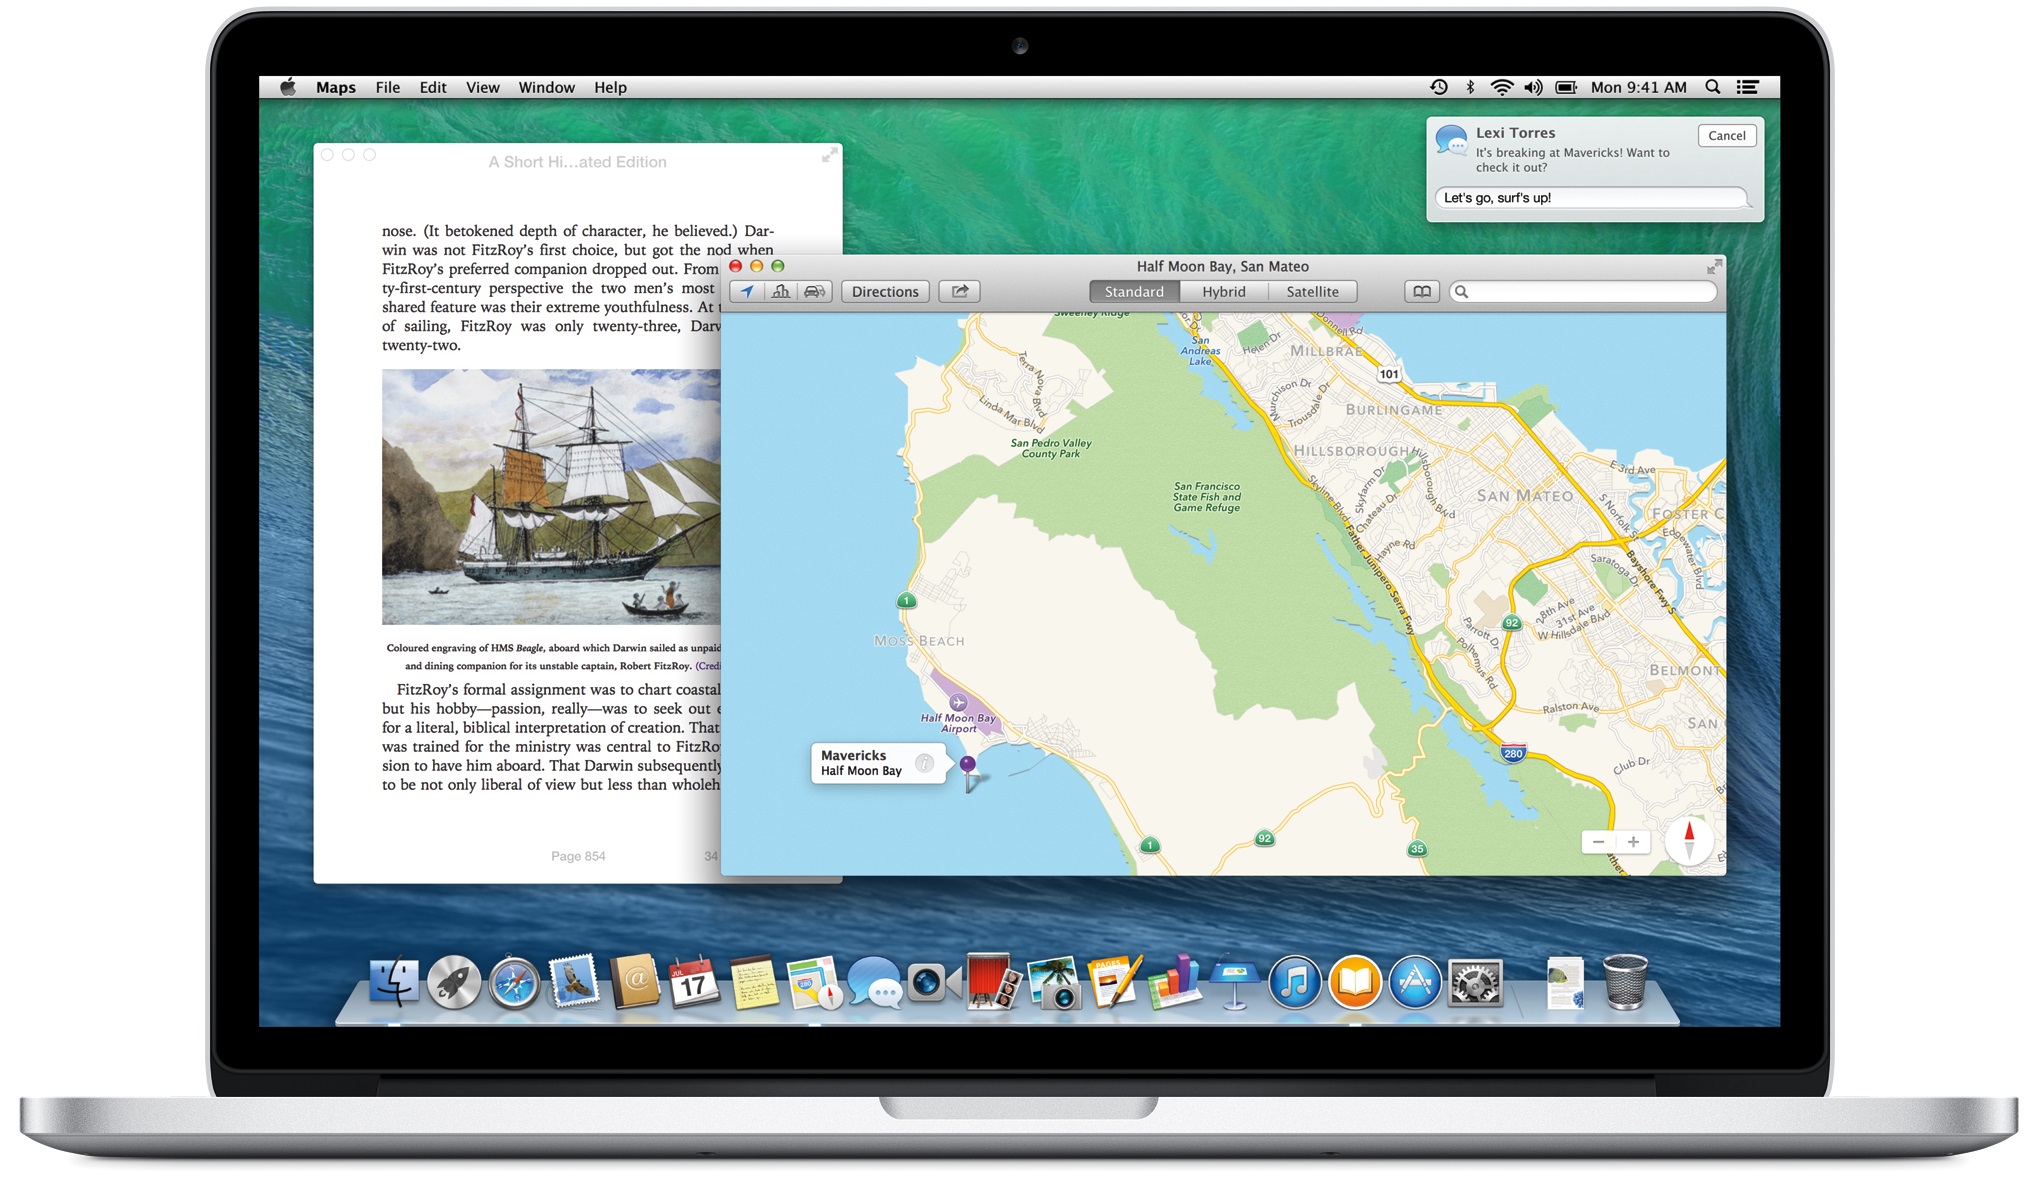
Task: Open the View menu
Action: [482, 87]
